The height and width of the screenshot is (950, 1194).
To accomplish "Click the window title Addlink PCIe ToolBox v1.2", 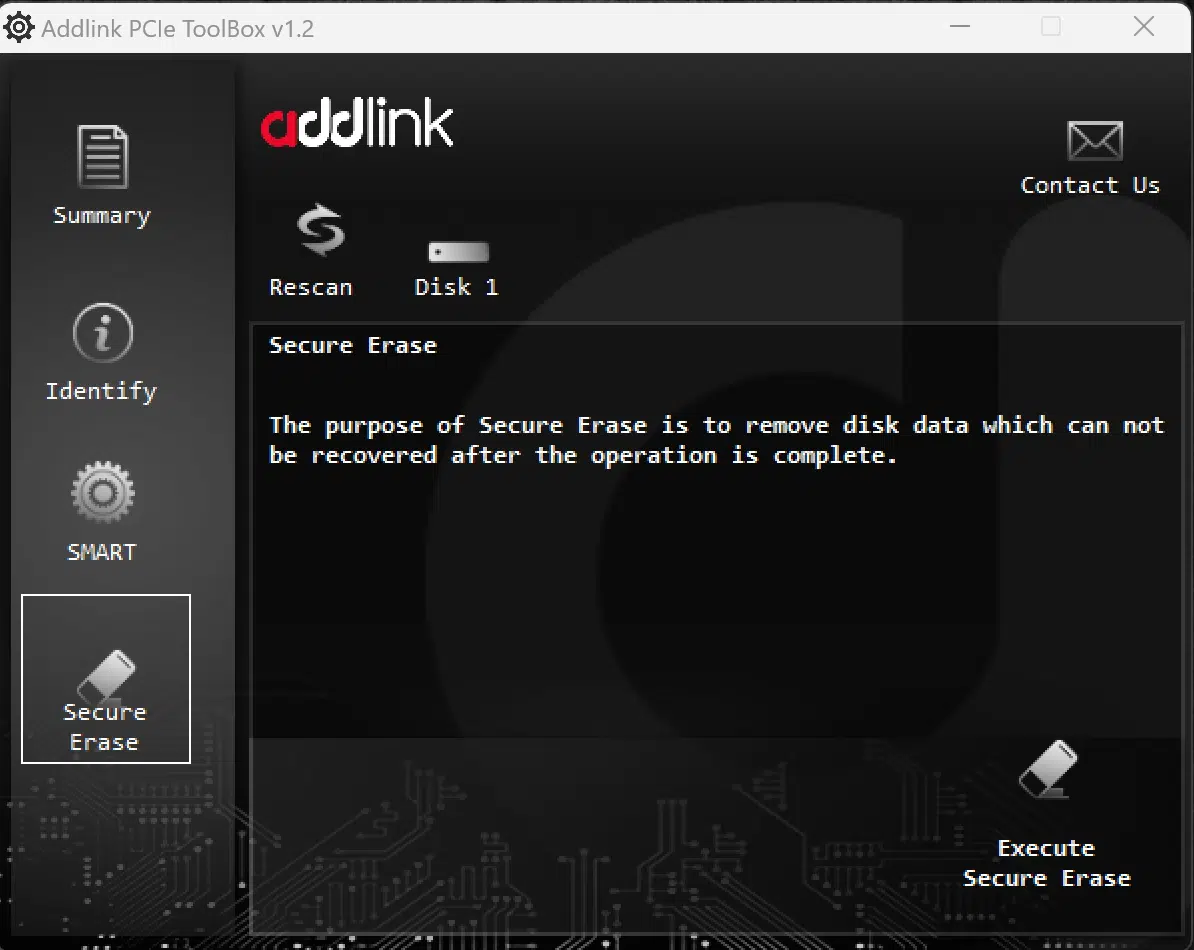I will tap(177, 29).
